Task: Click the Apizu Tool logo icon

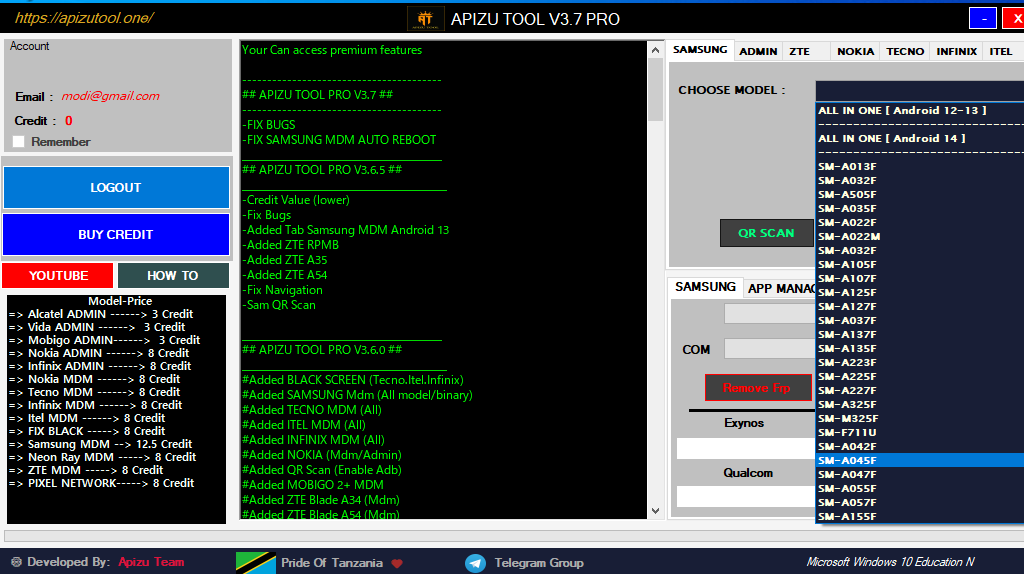Action: pyautogui.click(x=425, y=19)
